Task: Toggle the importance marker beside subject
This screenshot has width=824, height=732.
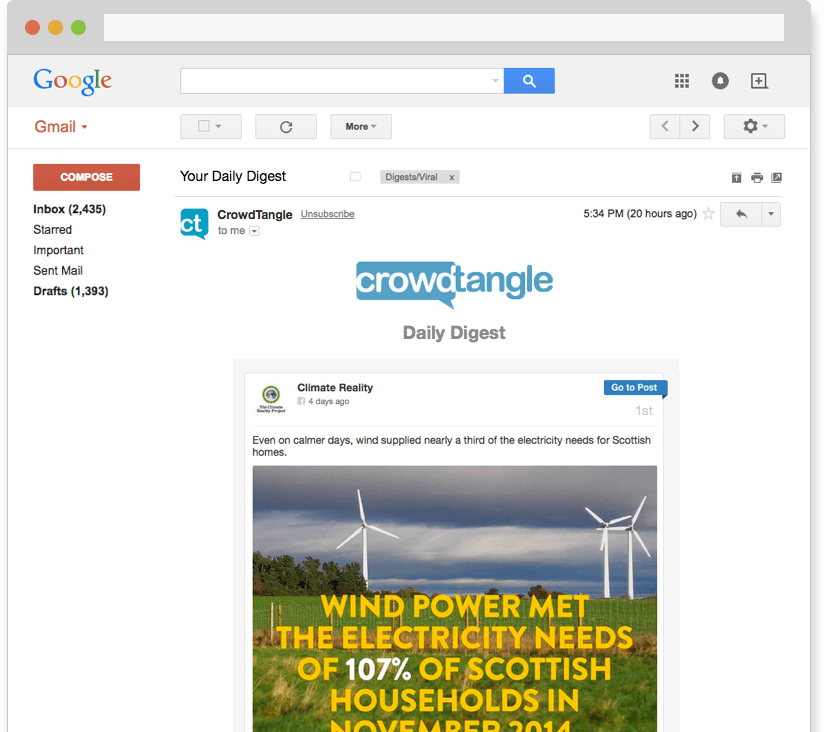Action: coord(356,177)
